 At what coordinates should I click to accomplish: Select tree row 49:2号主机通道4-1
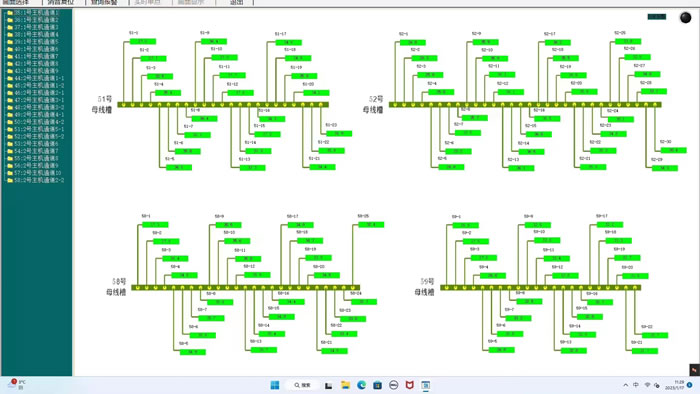[x=35, y=115]
